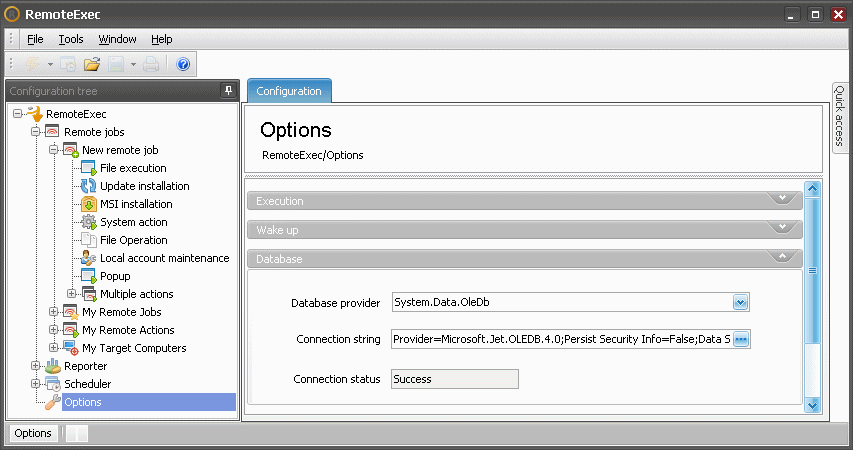The image size is (853, 450).
Task: Expand the My Remote Actions node
Action: (x=53, y=330)
